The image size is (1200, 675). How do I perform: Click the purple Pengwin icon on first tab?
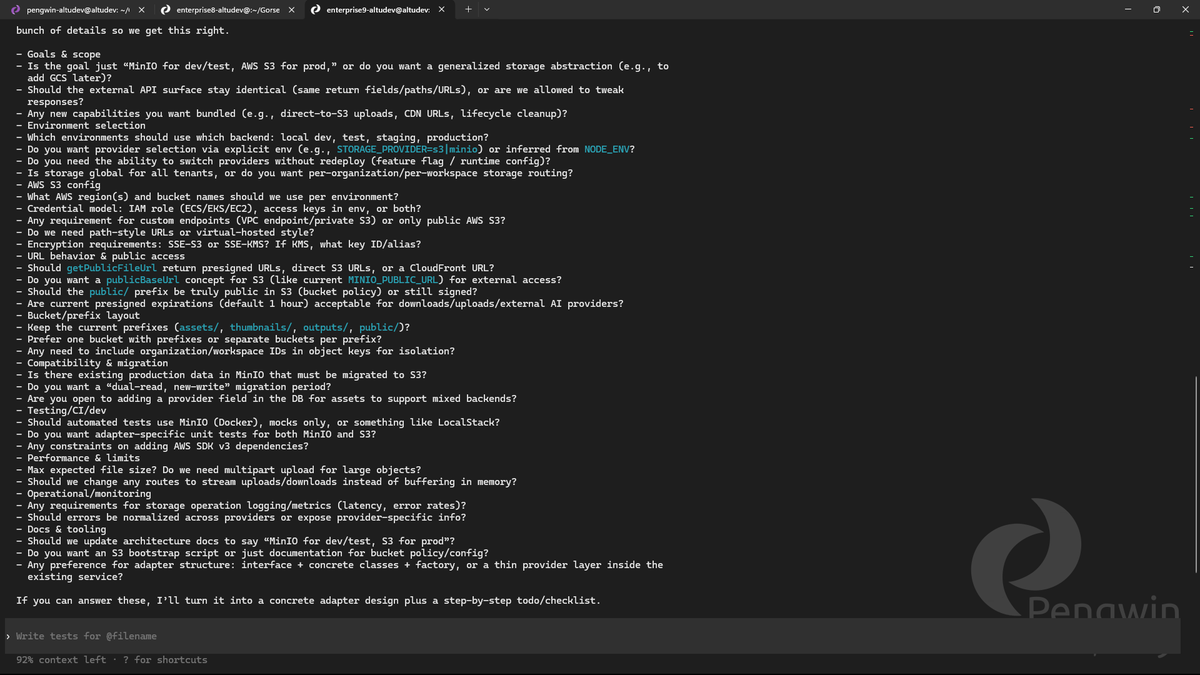pos(16,9)
